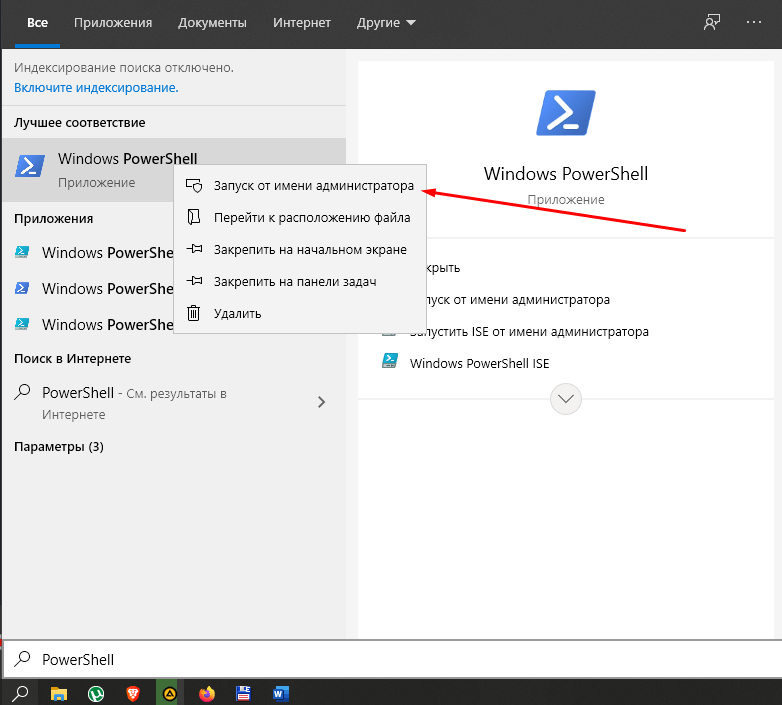Click the trash can icon beside Удалить

pos(194,313)
